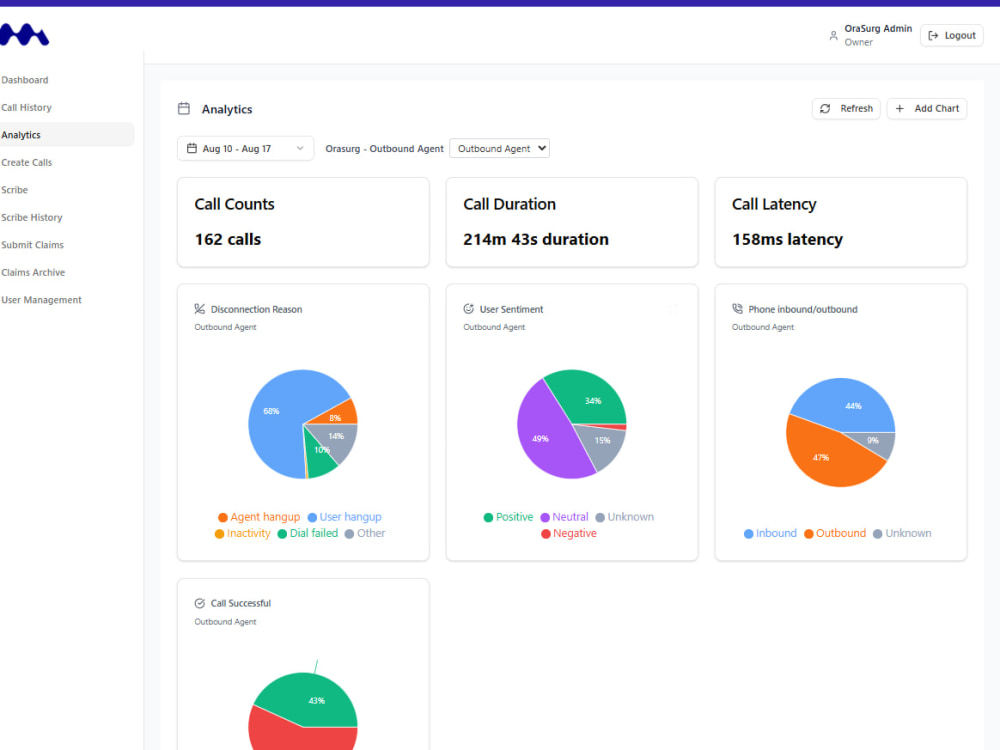Open Claims Archive page
Image resolution: width=1000 pixels, height=750 pixels.
coord(33,272)
